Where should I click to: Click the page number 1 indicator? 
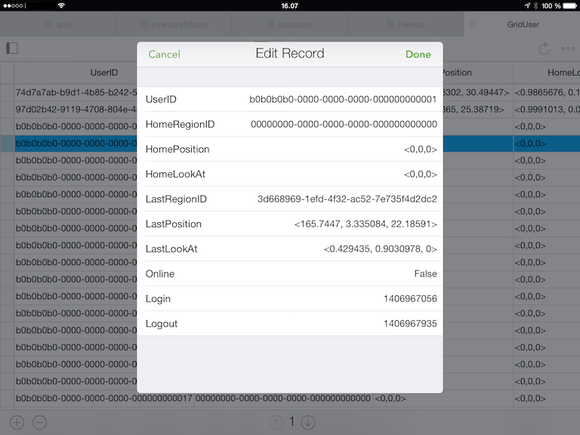click(x=292, y=422)
